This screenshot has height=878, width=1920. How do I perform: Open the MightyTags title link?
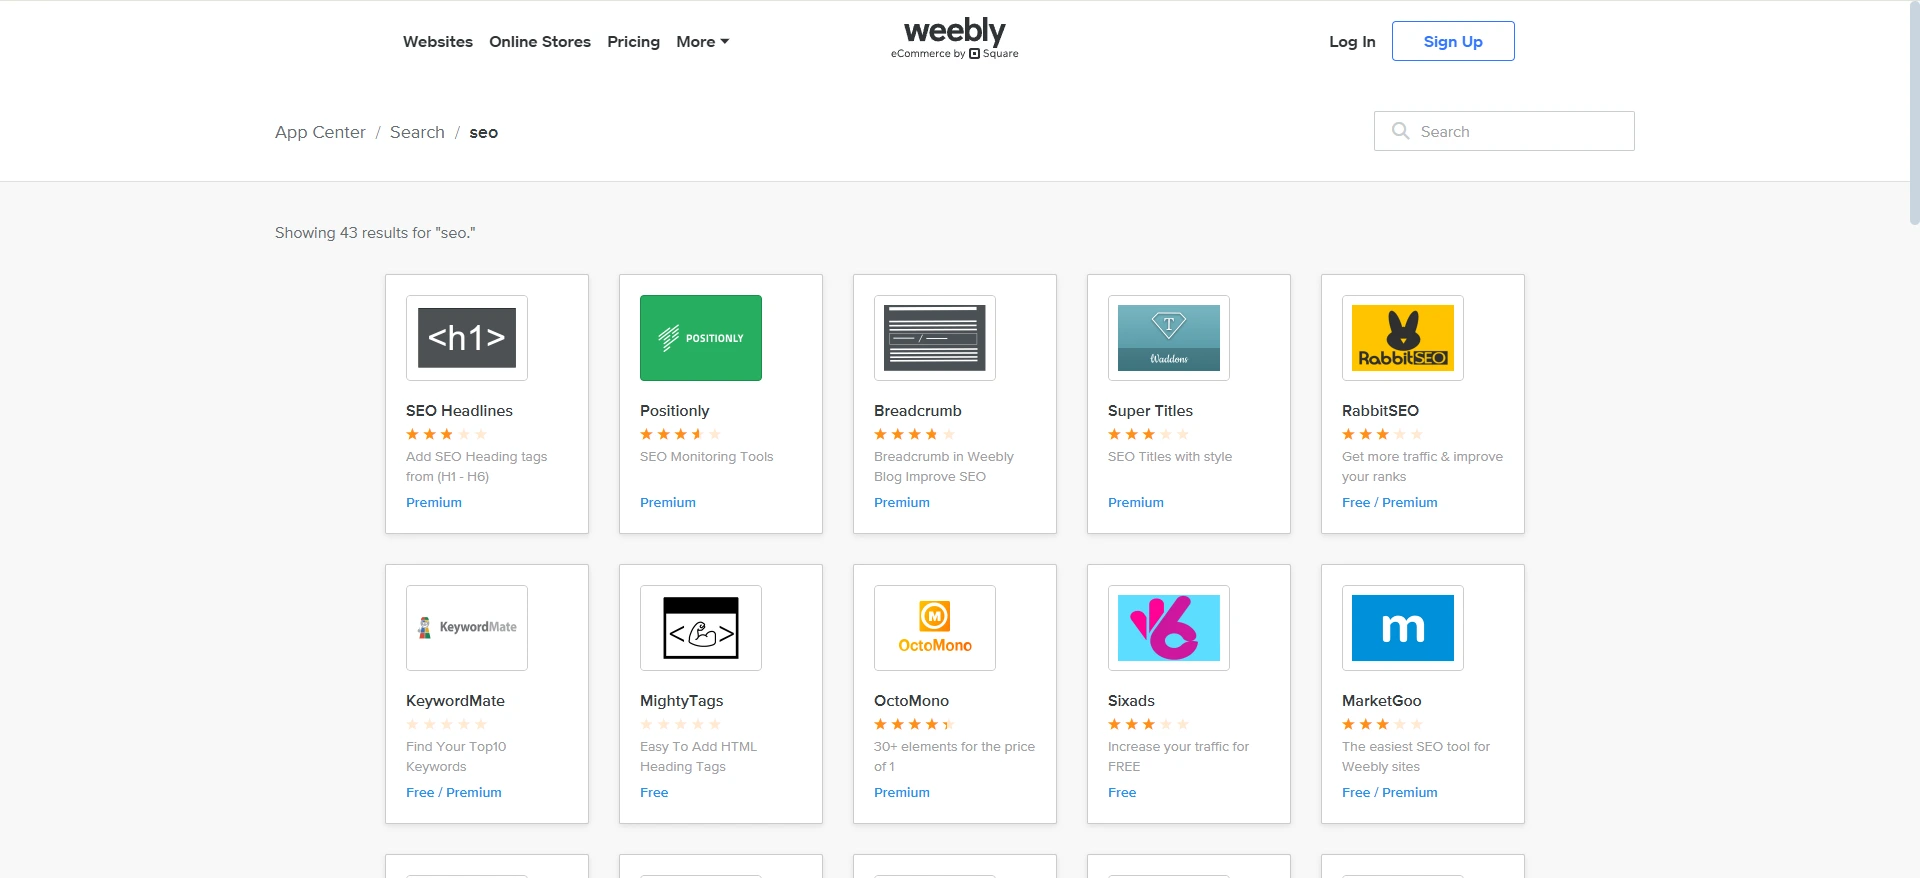[x=681, y=701]
